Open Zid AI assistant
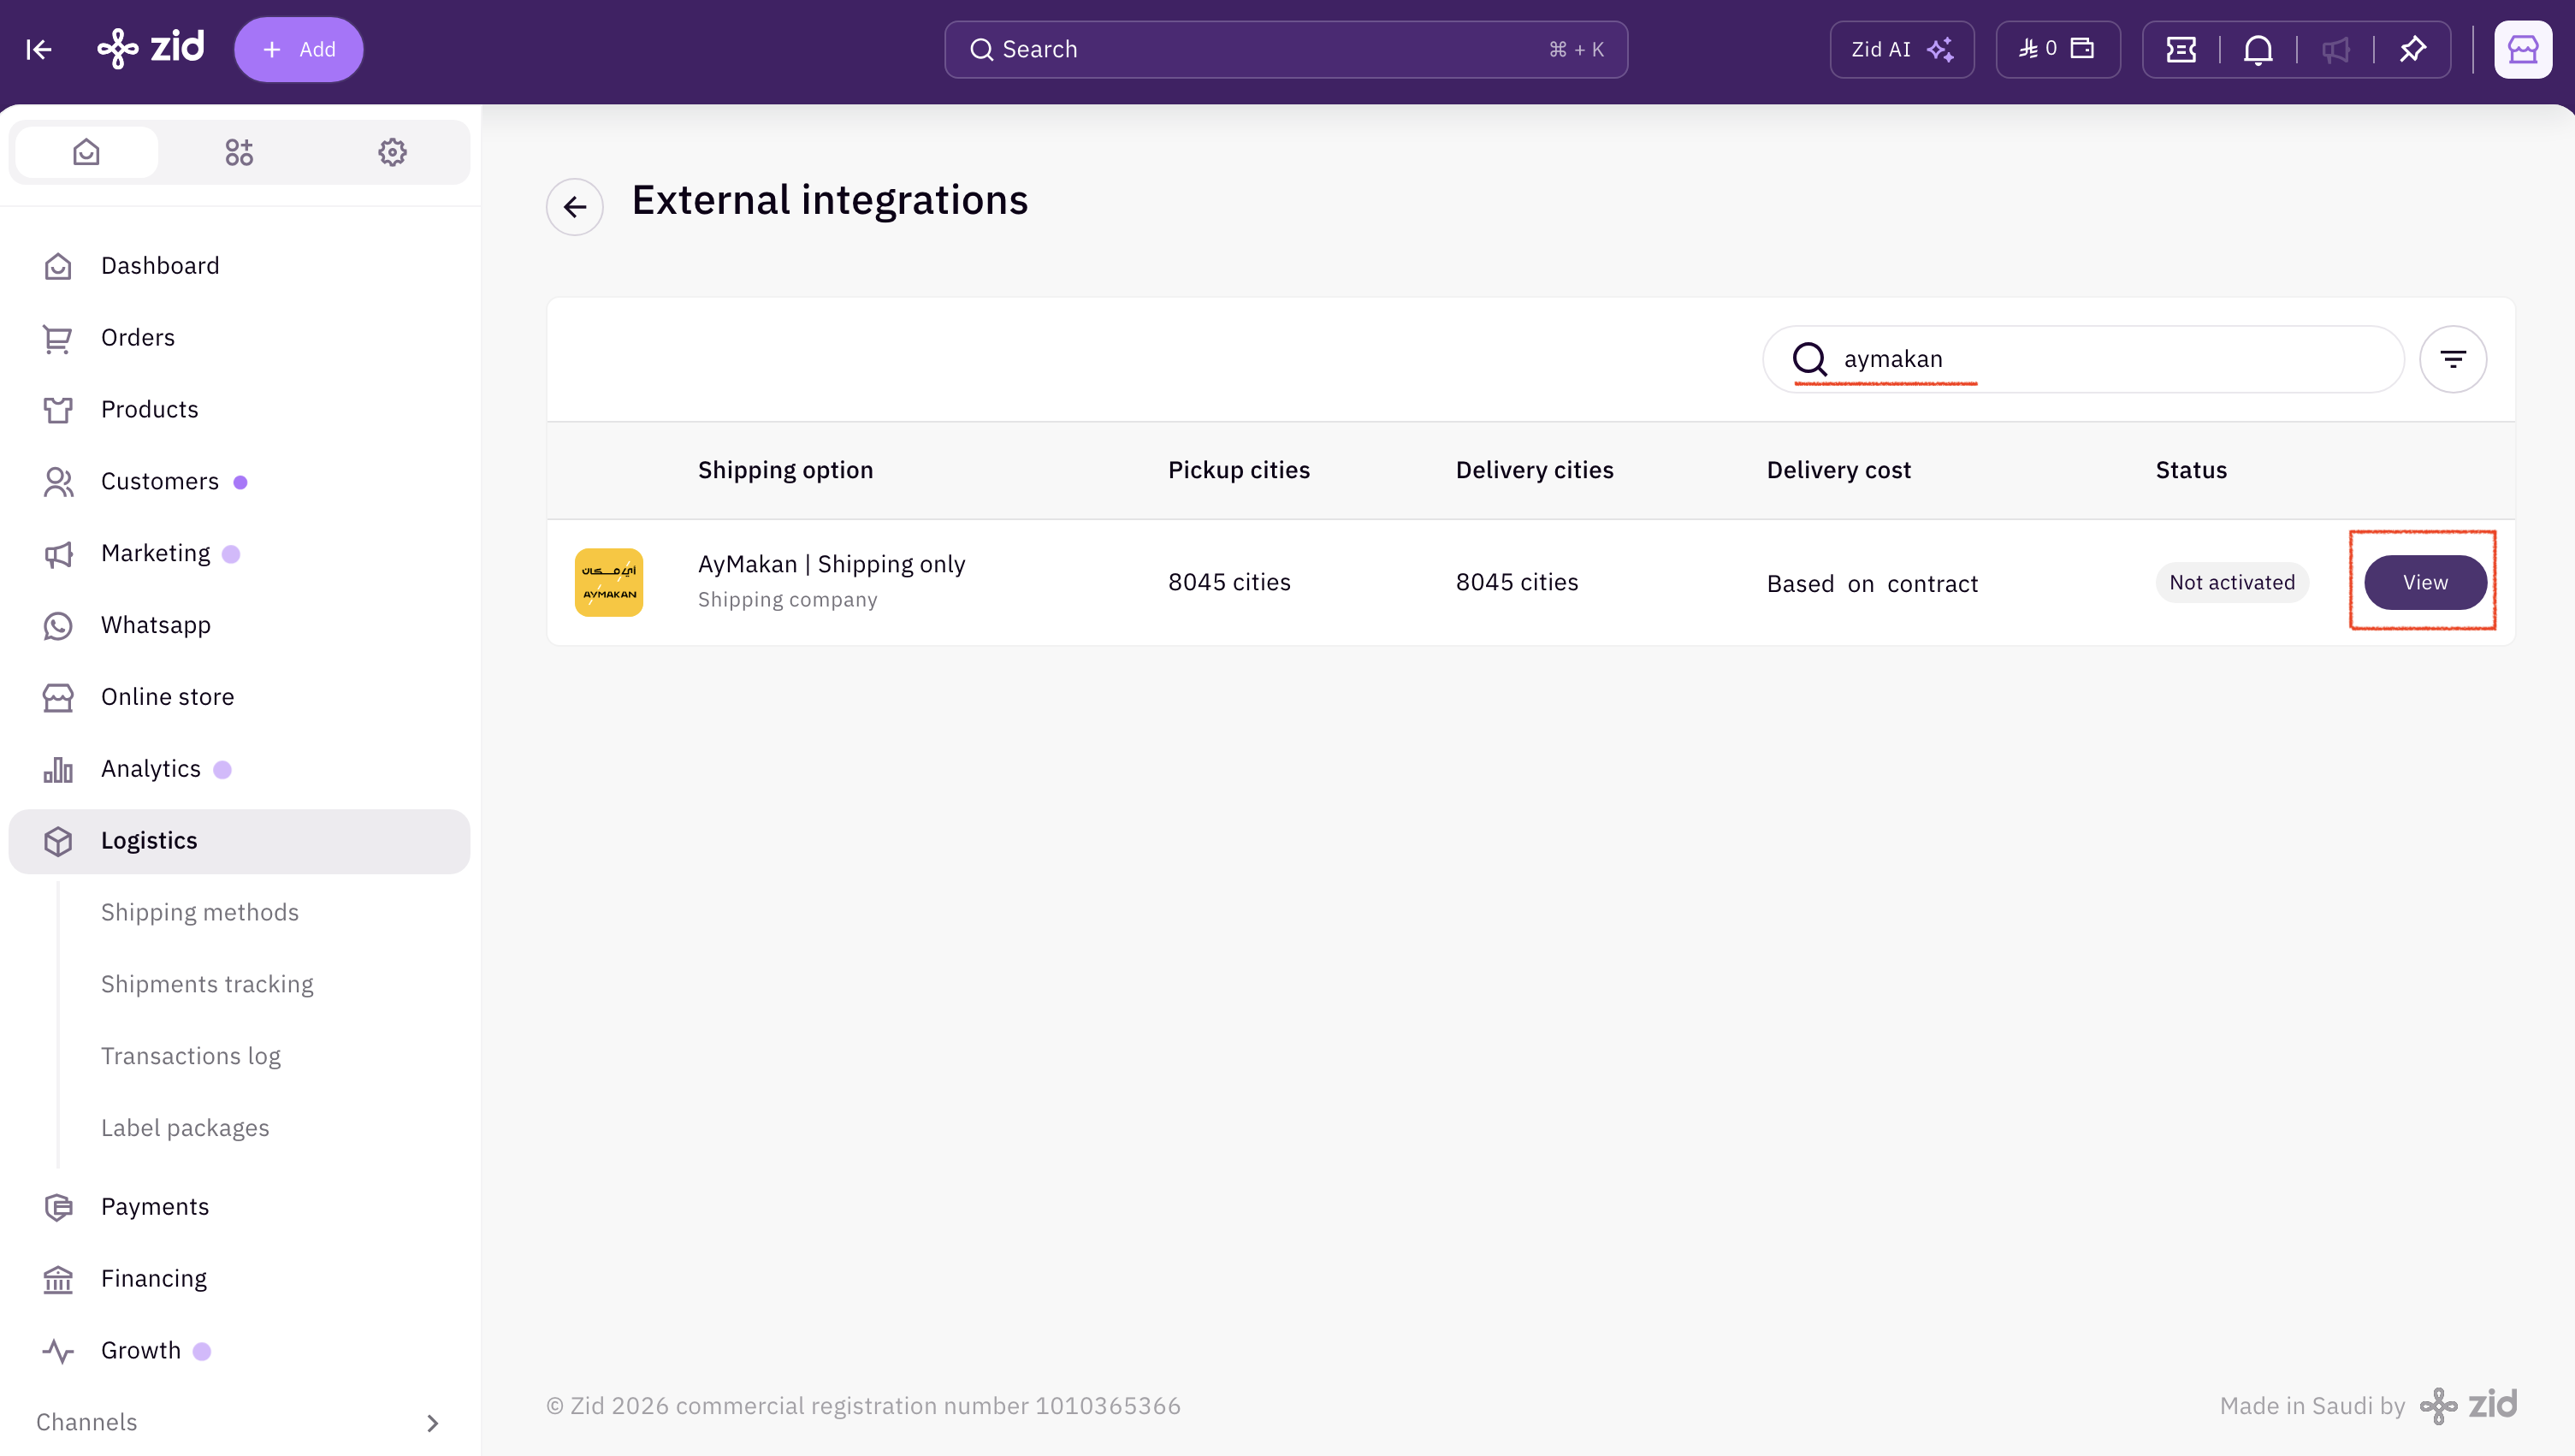The height and width of the screenshot is (1456, 2575). pos(1901,49)
